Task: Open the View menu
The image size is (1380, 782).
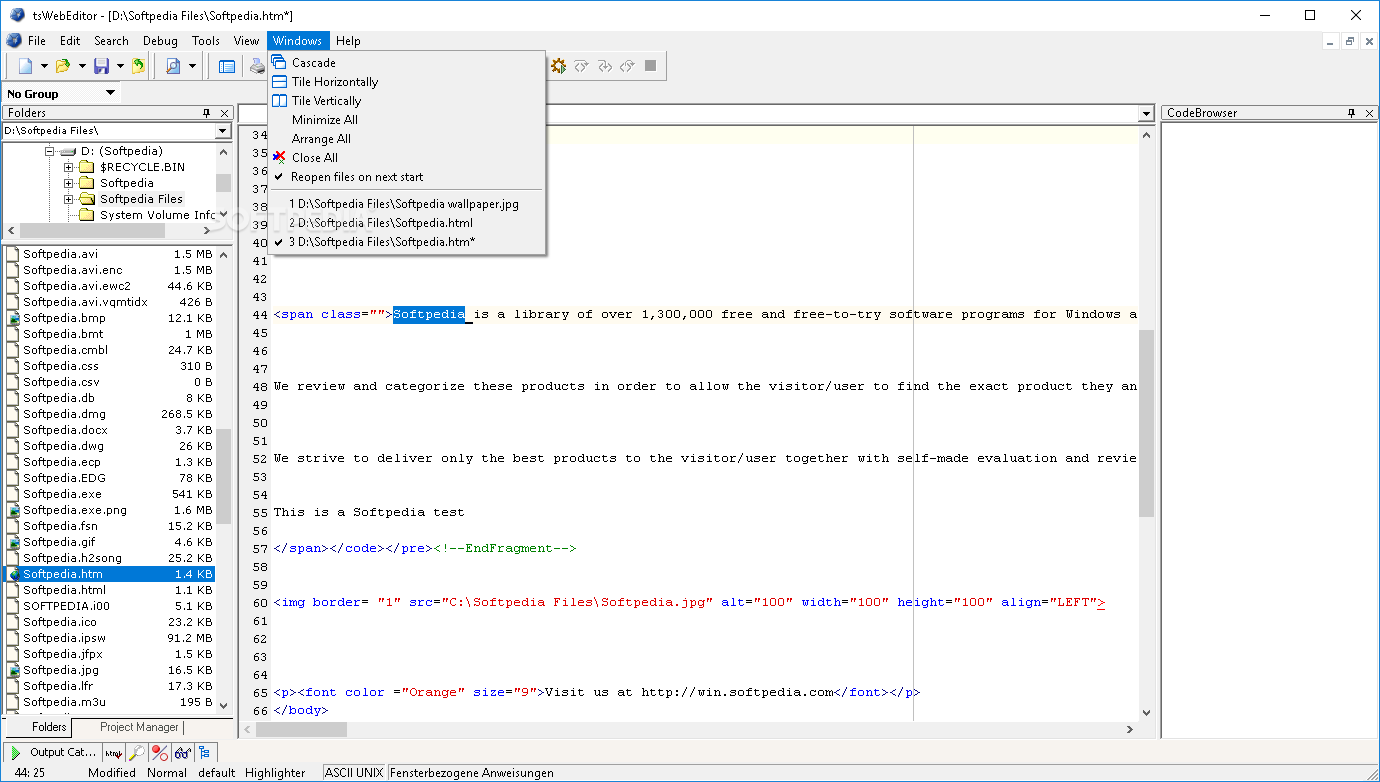Action: tap(246, 41)
